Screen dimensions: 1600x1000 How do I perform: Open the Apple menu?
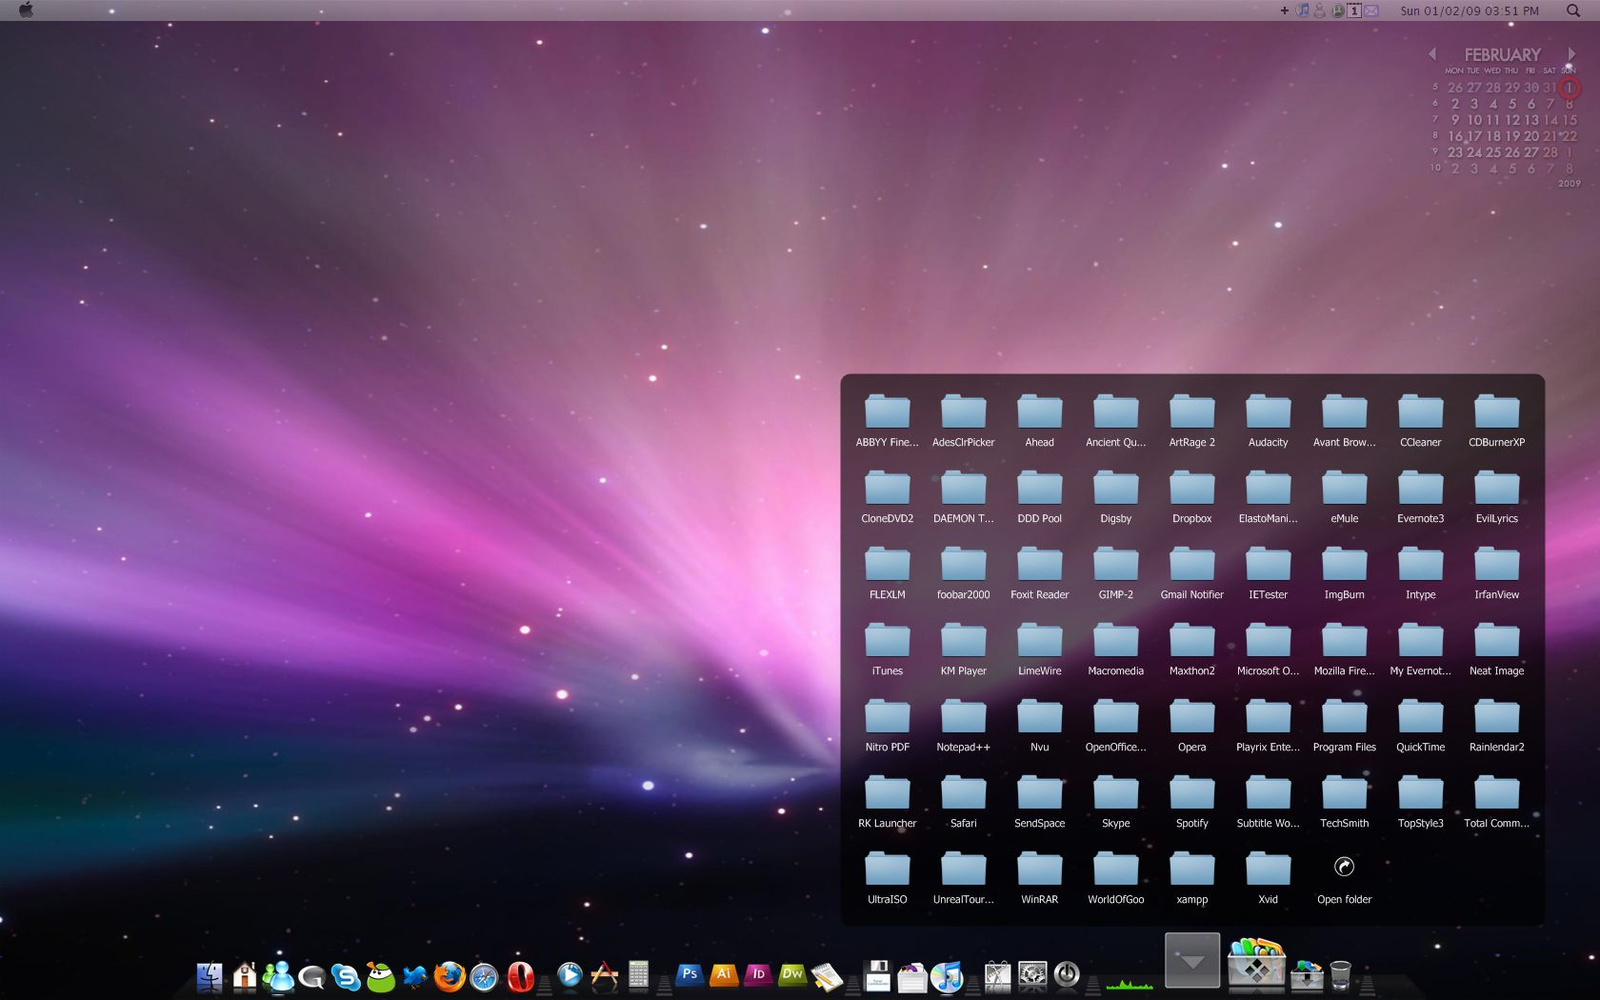pyautogui.click(x=26, y=10)
